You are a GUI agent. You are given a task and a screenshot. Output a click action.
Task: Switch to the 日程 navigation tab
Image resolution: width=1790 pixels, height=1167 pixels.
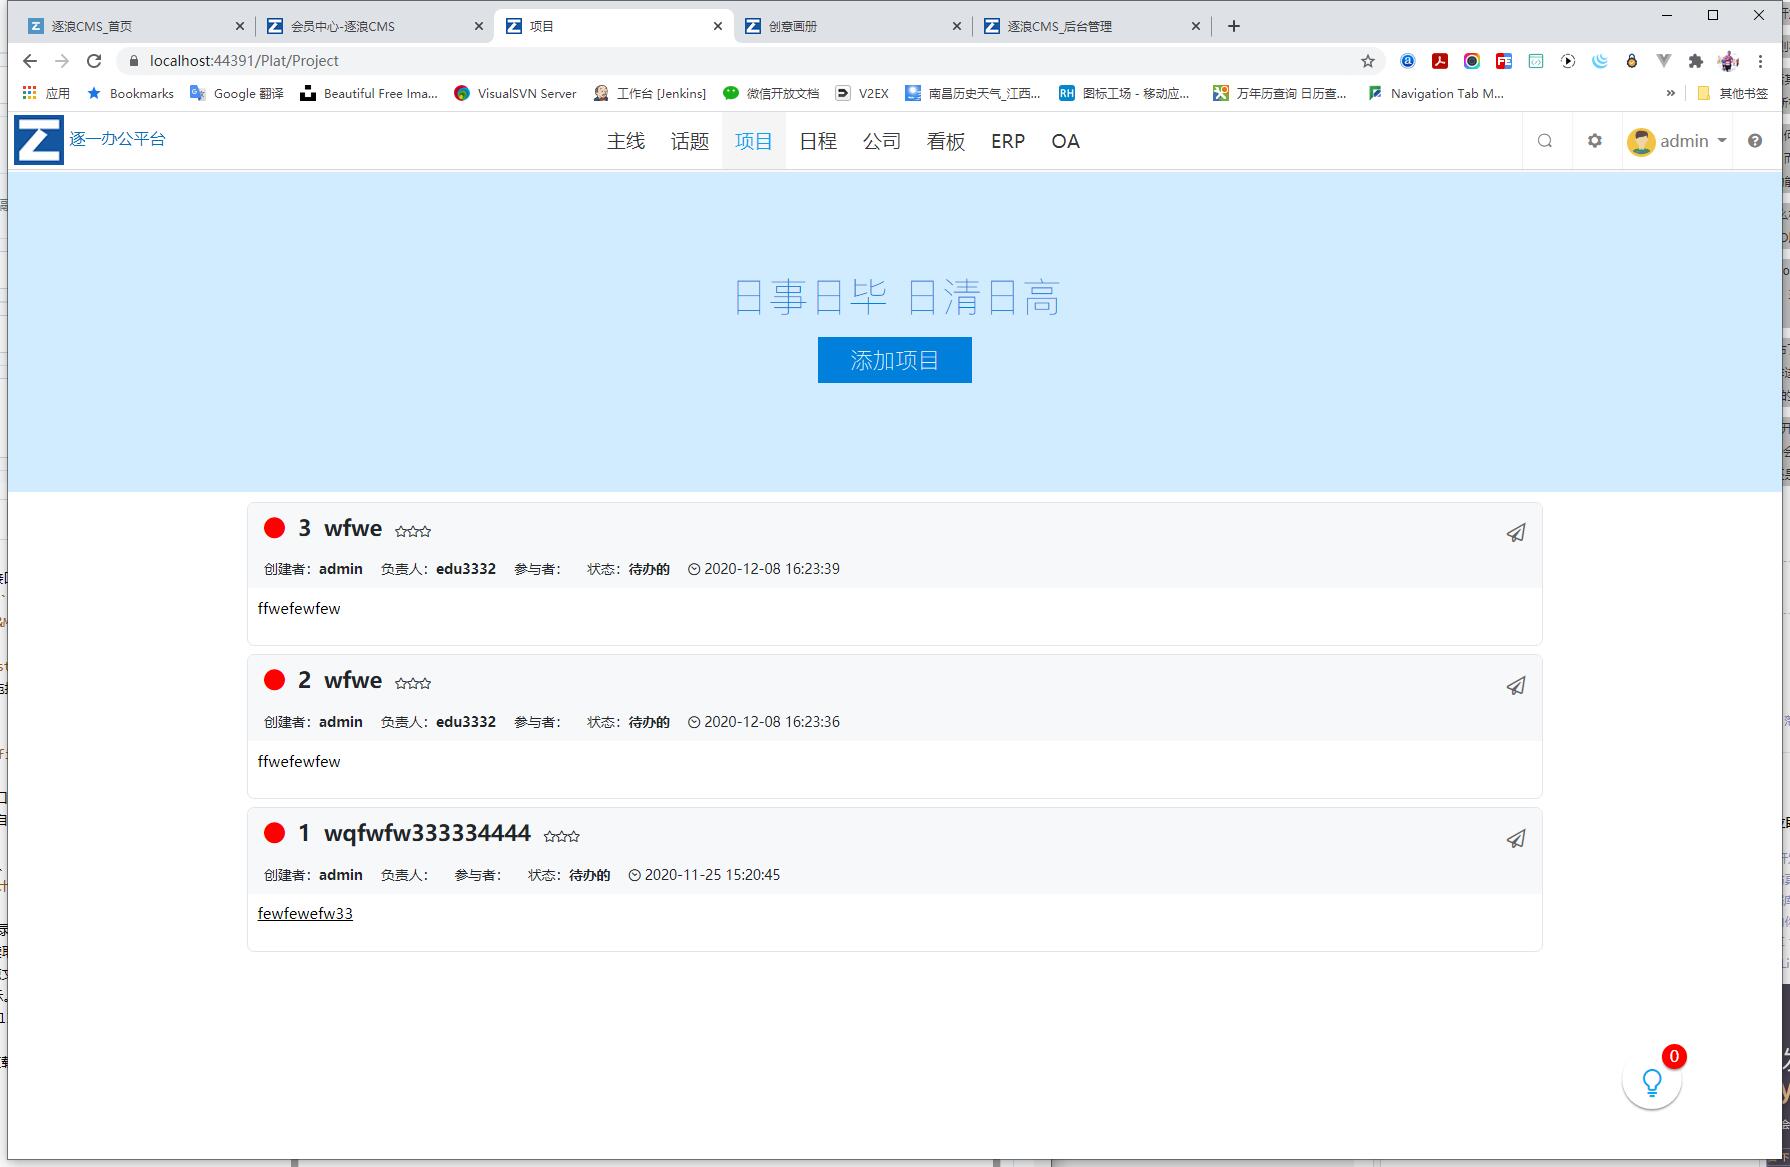817,141
